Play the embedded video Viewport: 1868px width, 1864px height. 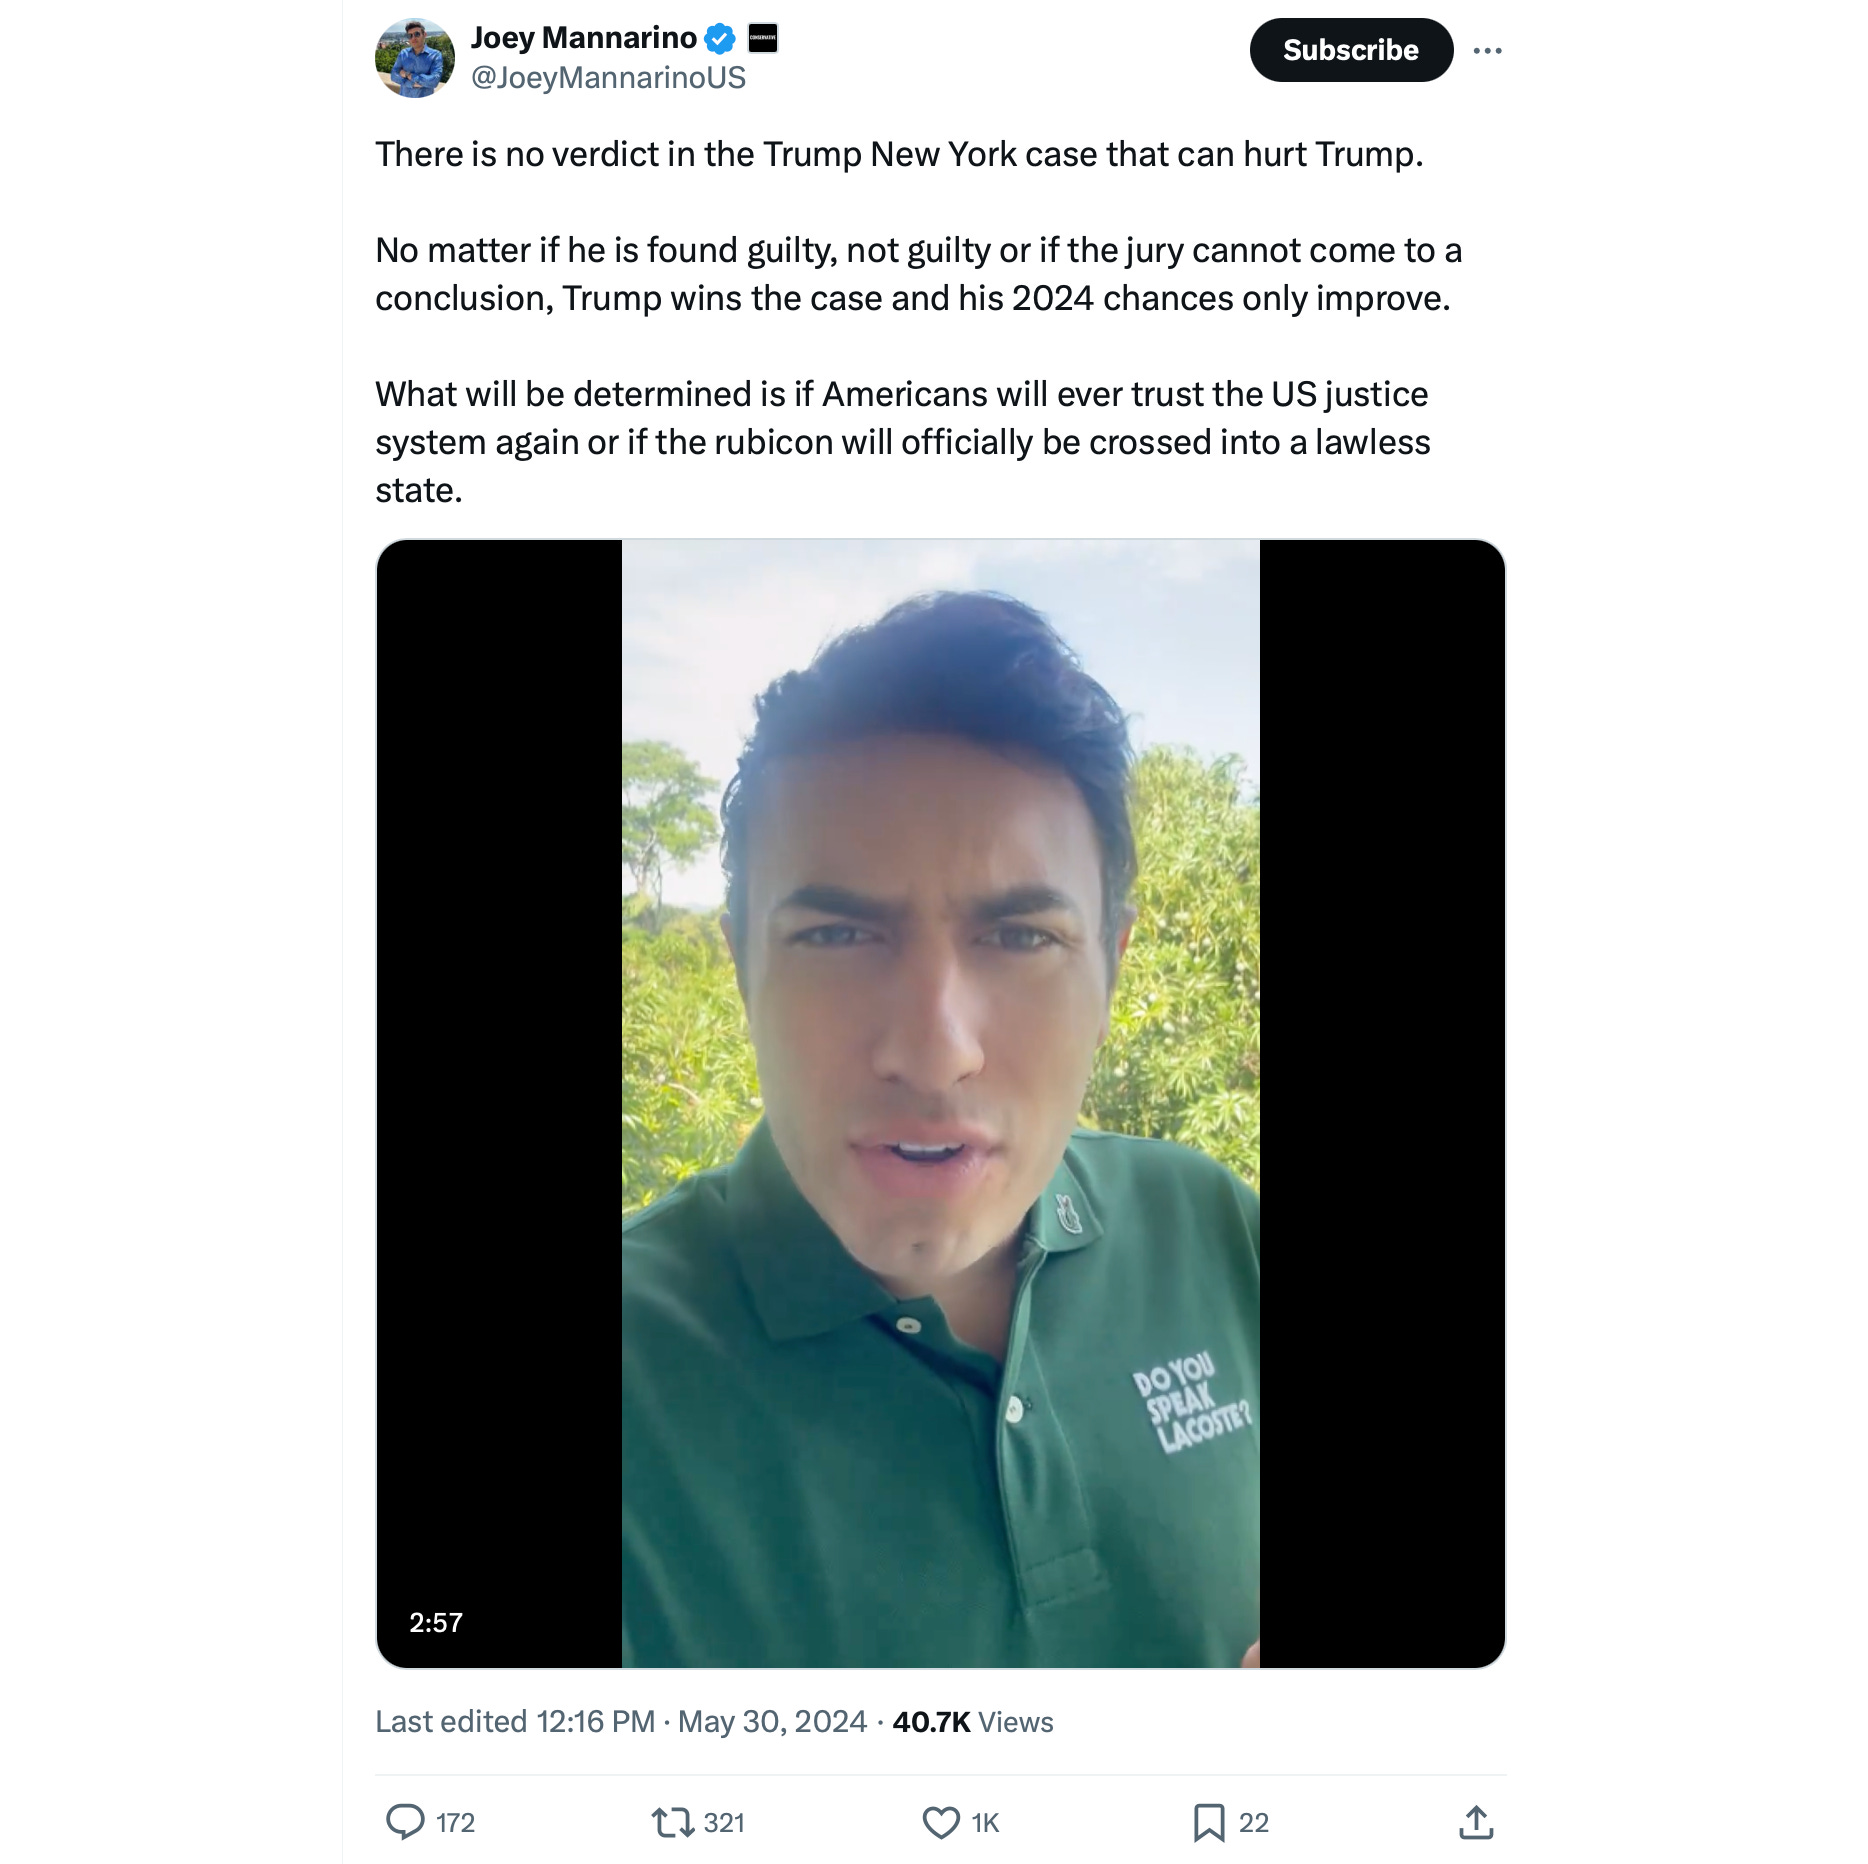tap(940, 1103)
